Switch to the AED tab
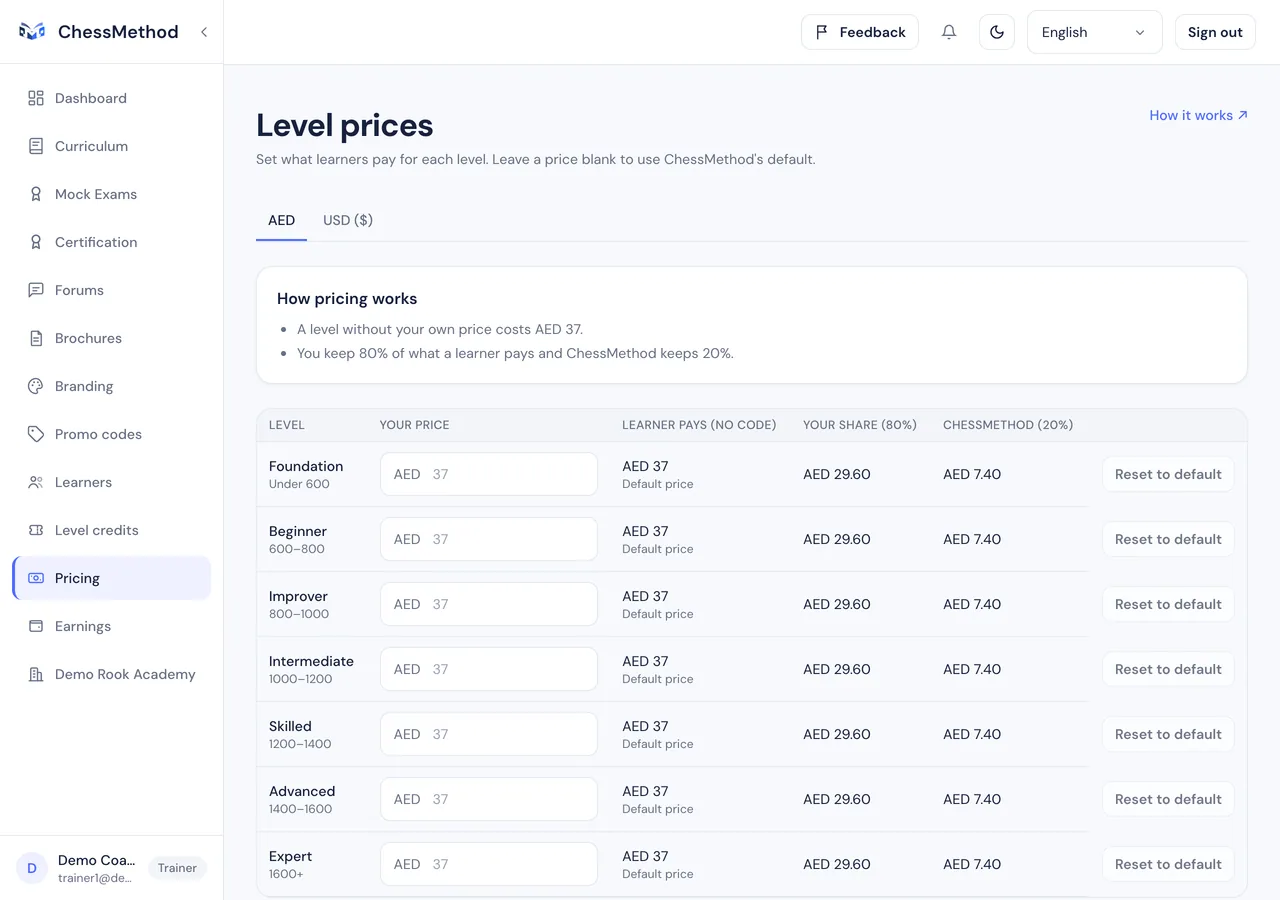Viewport: 1280px width, 900px height. [x=282, y=220]
